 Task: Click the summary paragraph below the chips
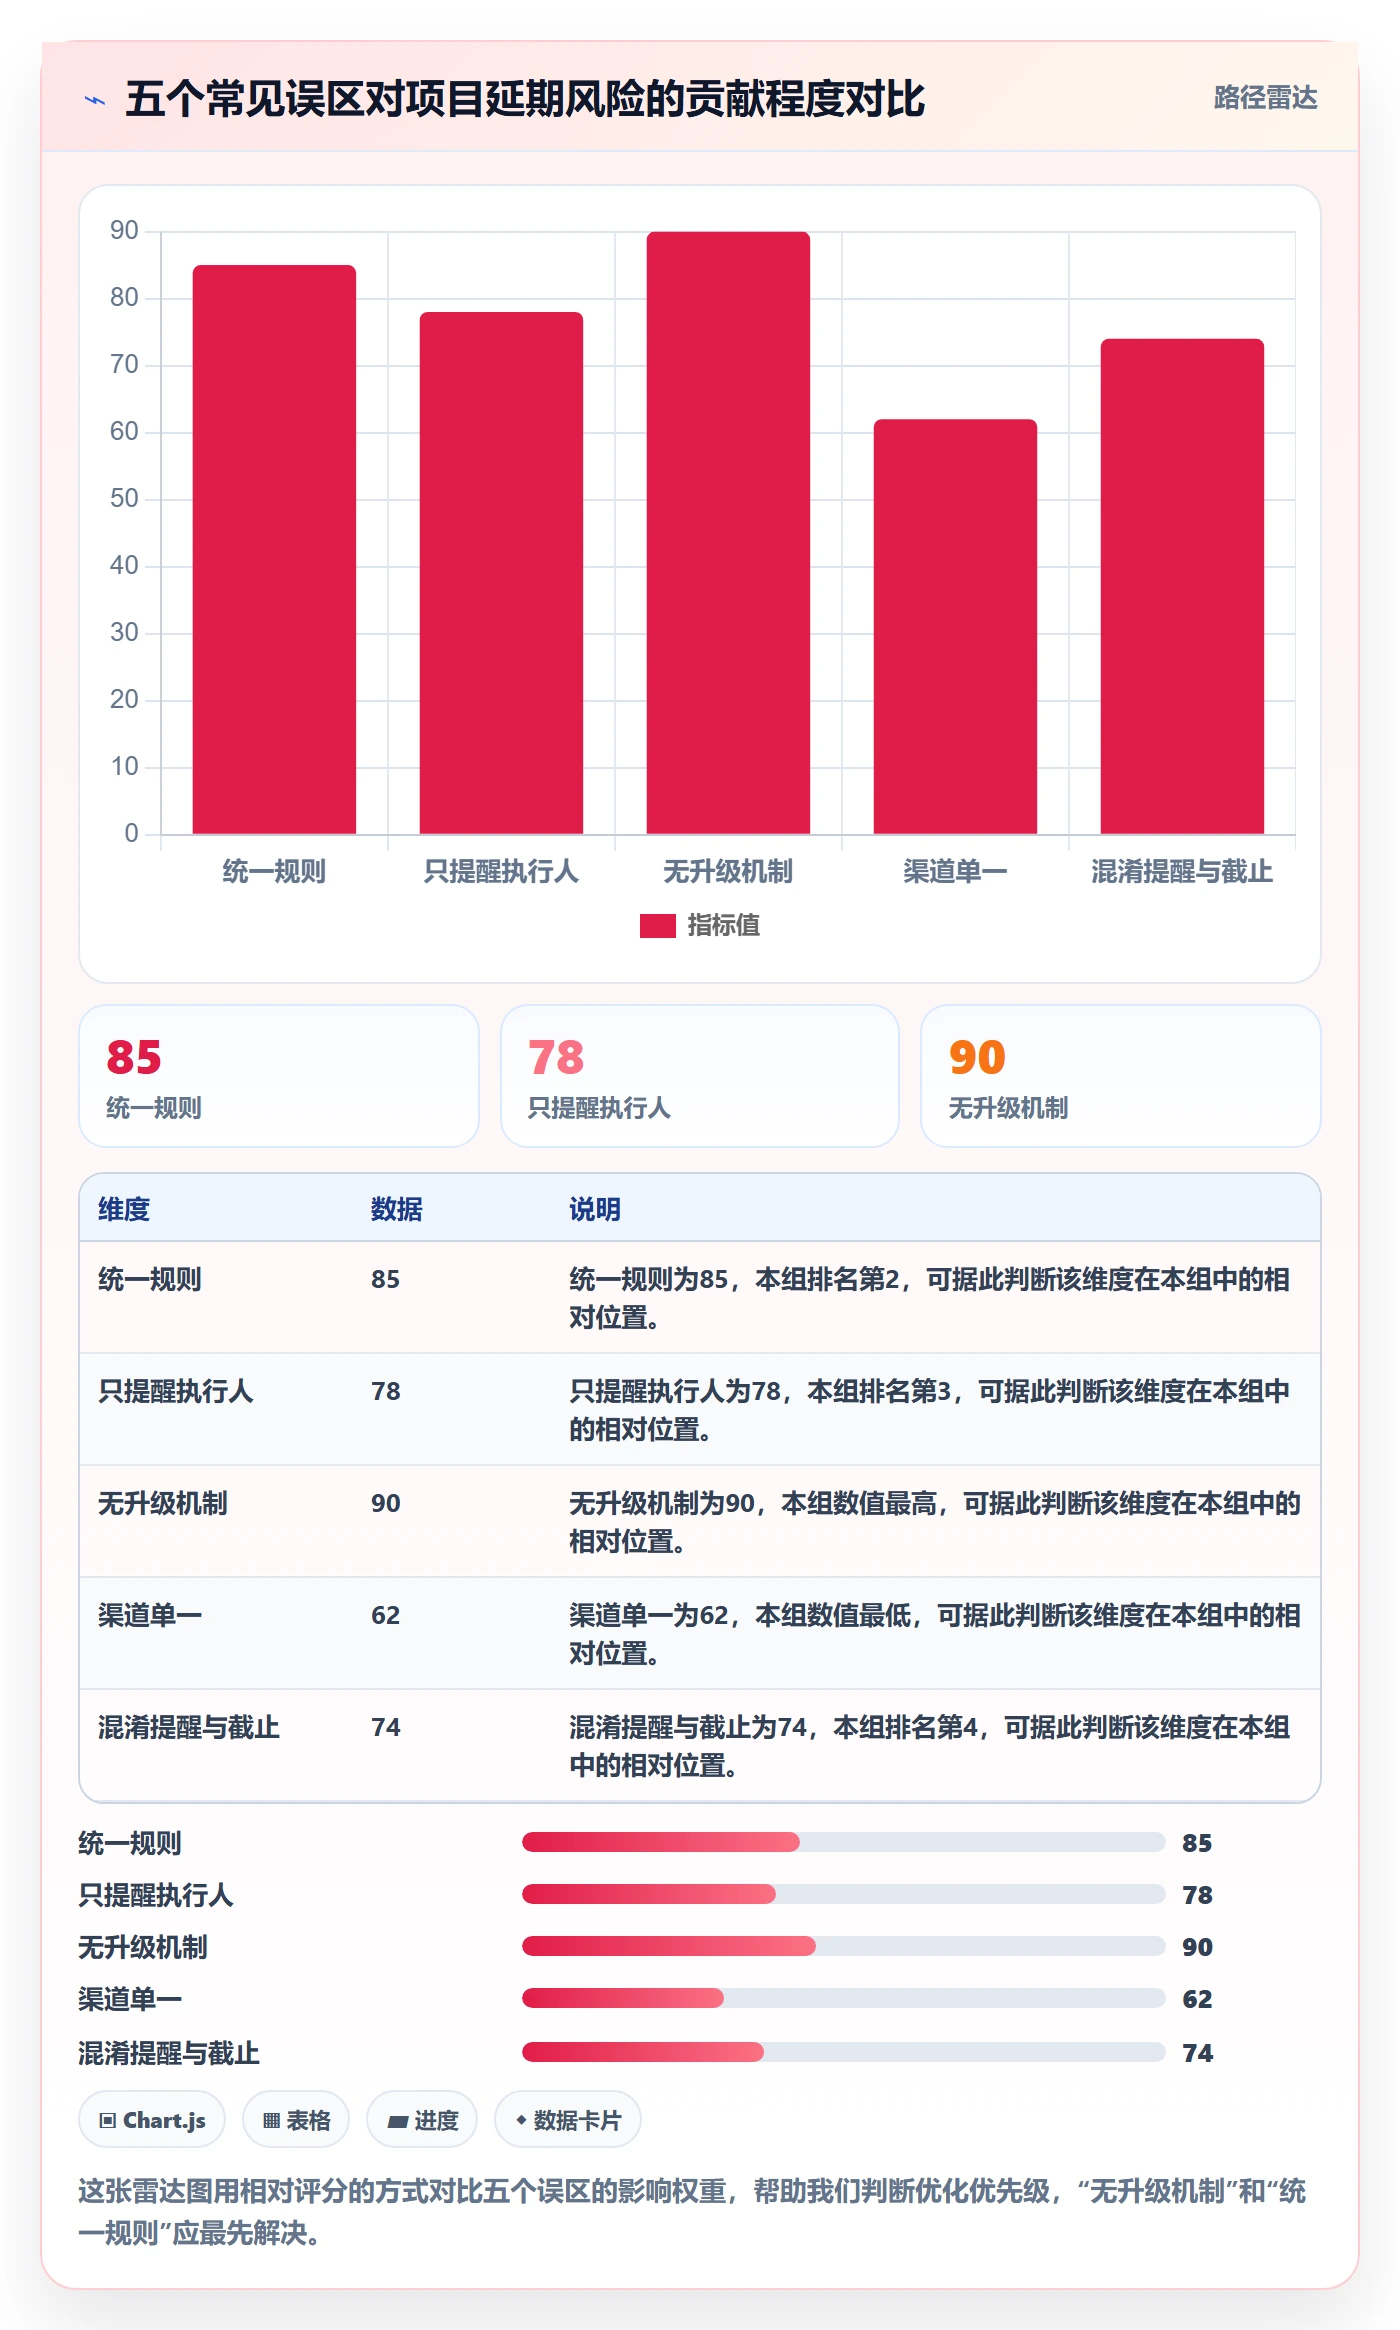click(692, 2211)
